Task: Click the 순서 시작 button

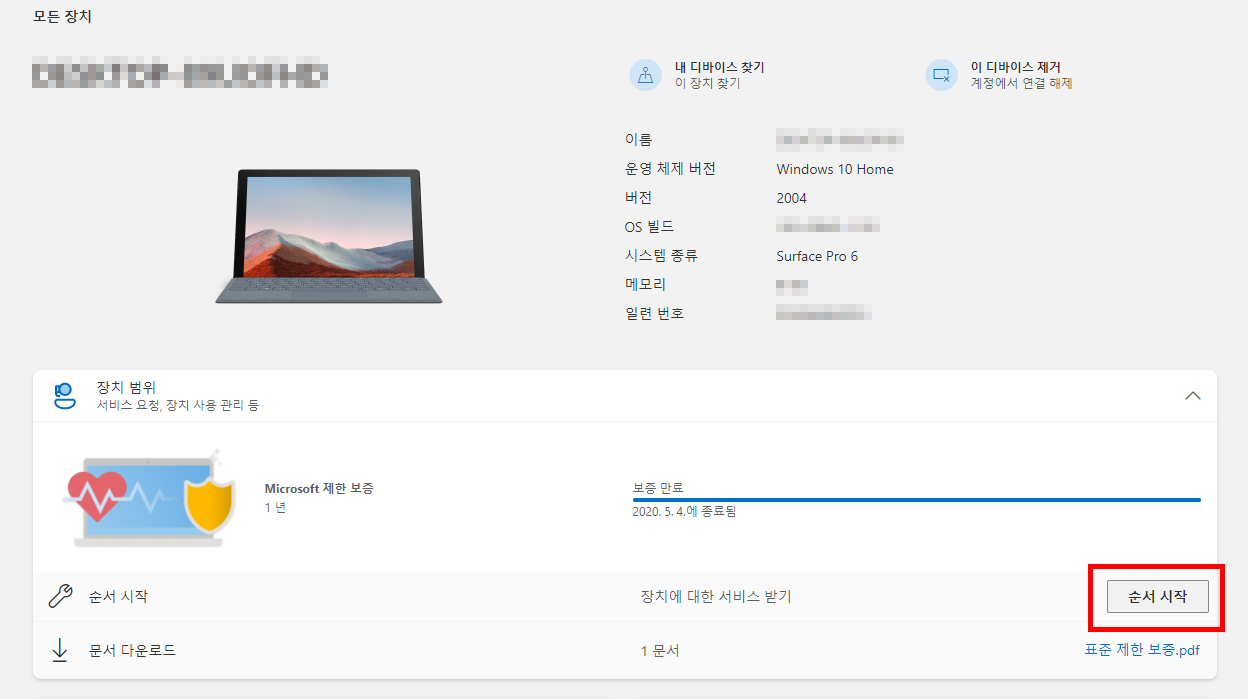Action: point(1158,597)
